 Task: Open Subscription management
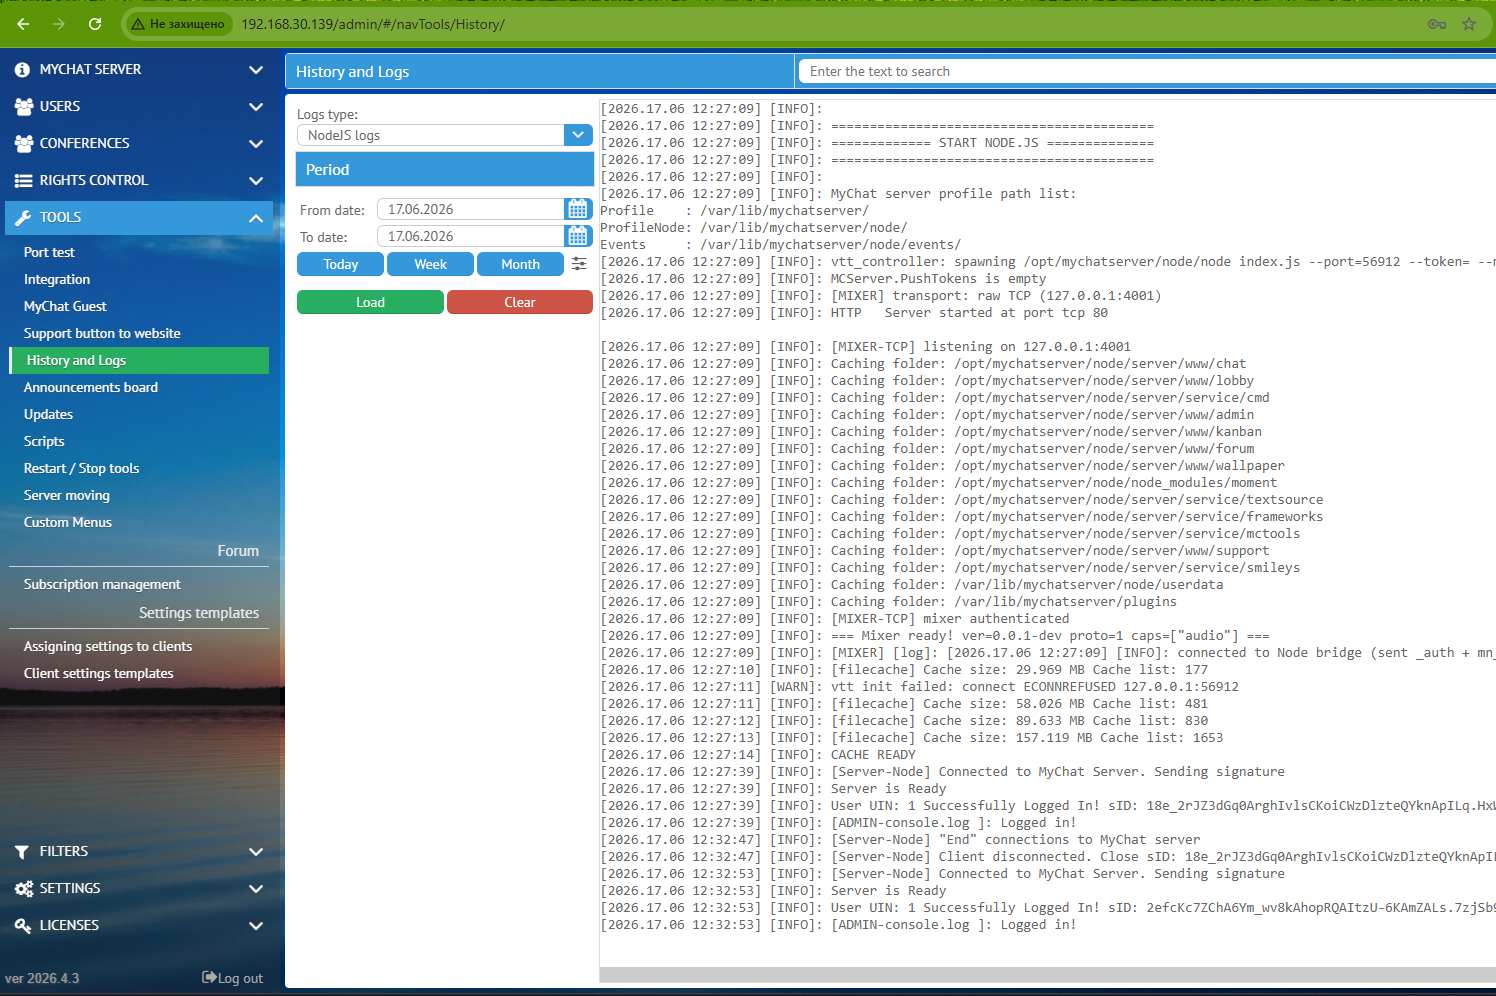click(102, 585)
